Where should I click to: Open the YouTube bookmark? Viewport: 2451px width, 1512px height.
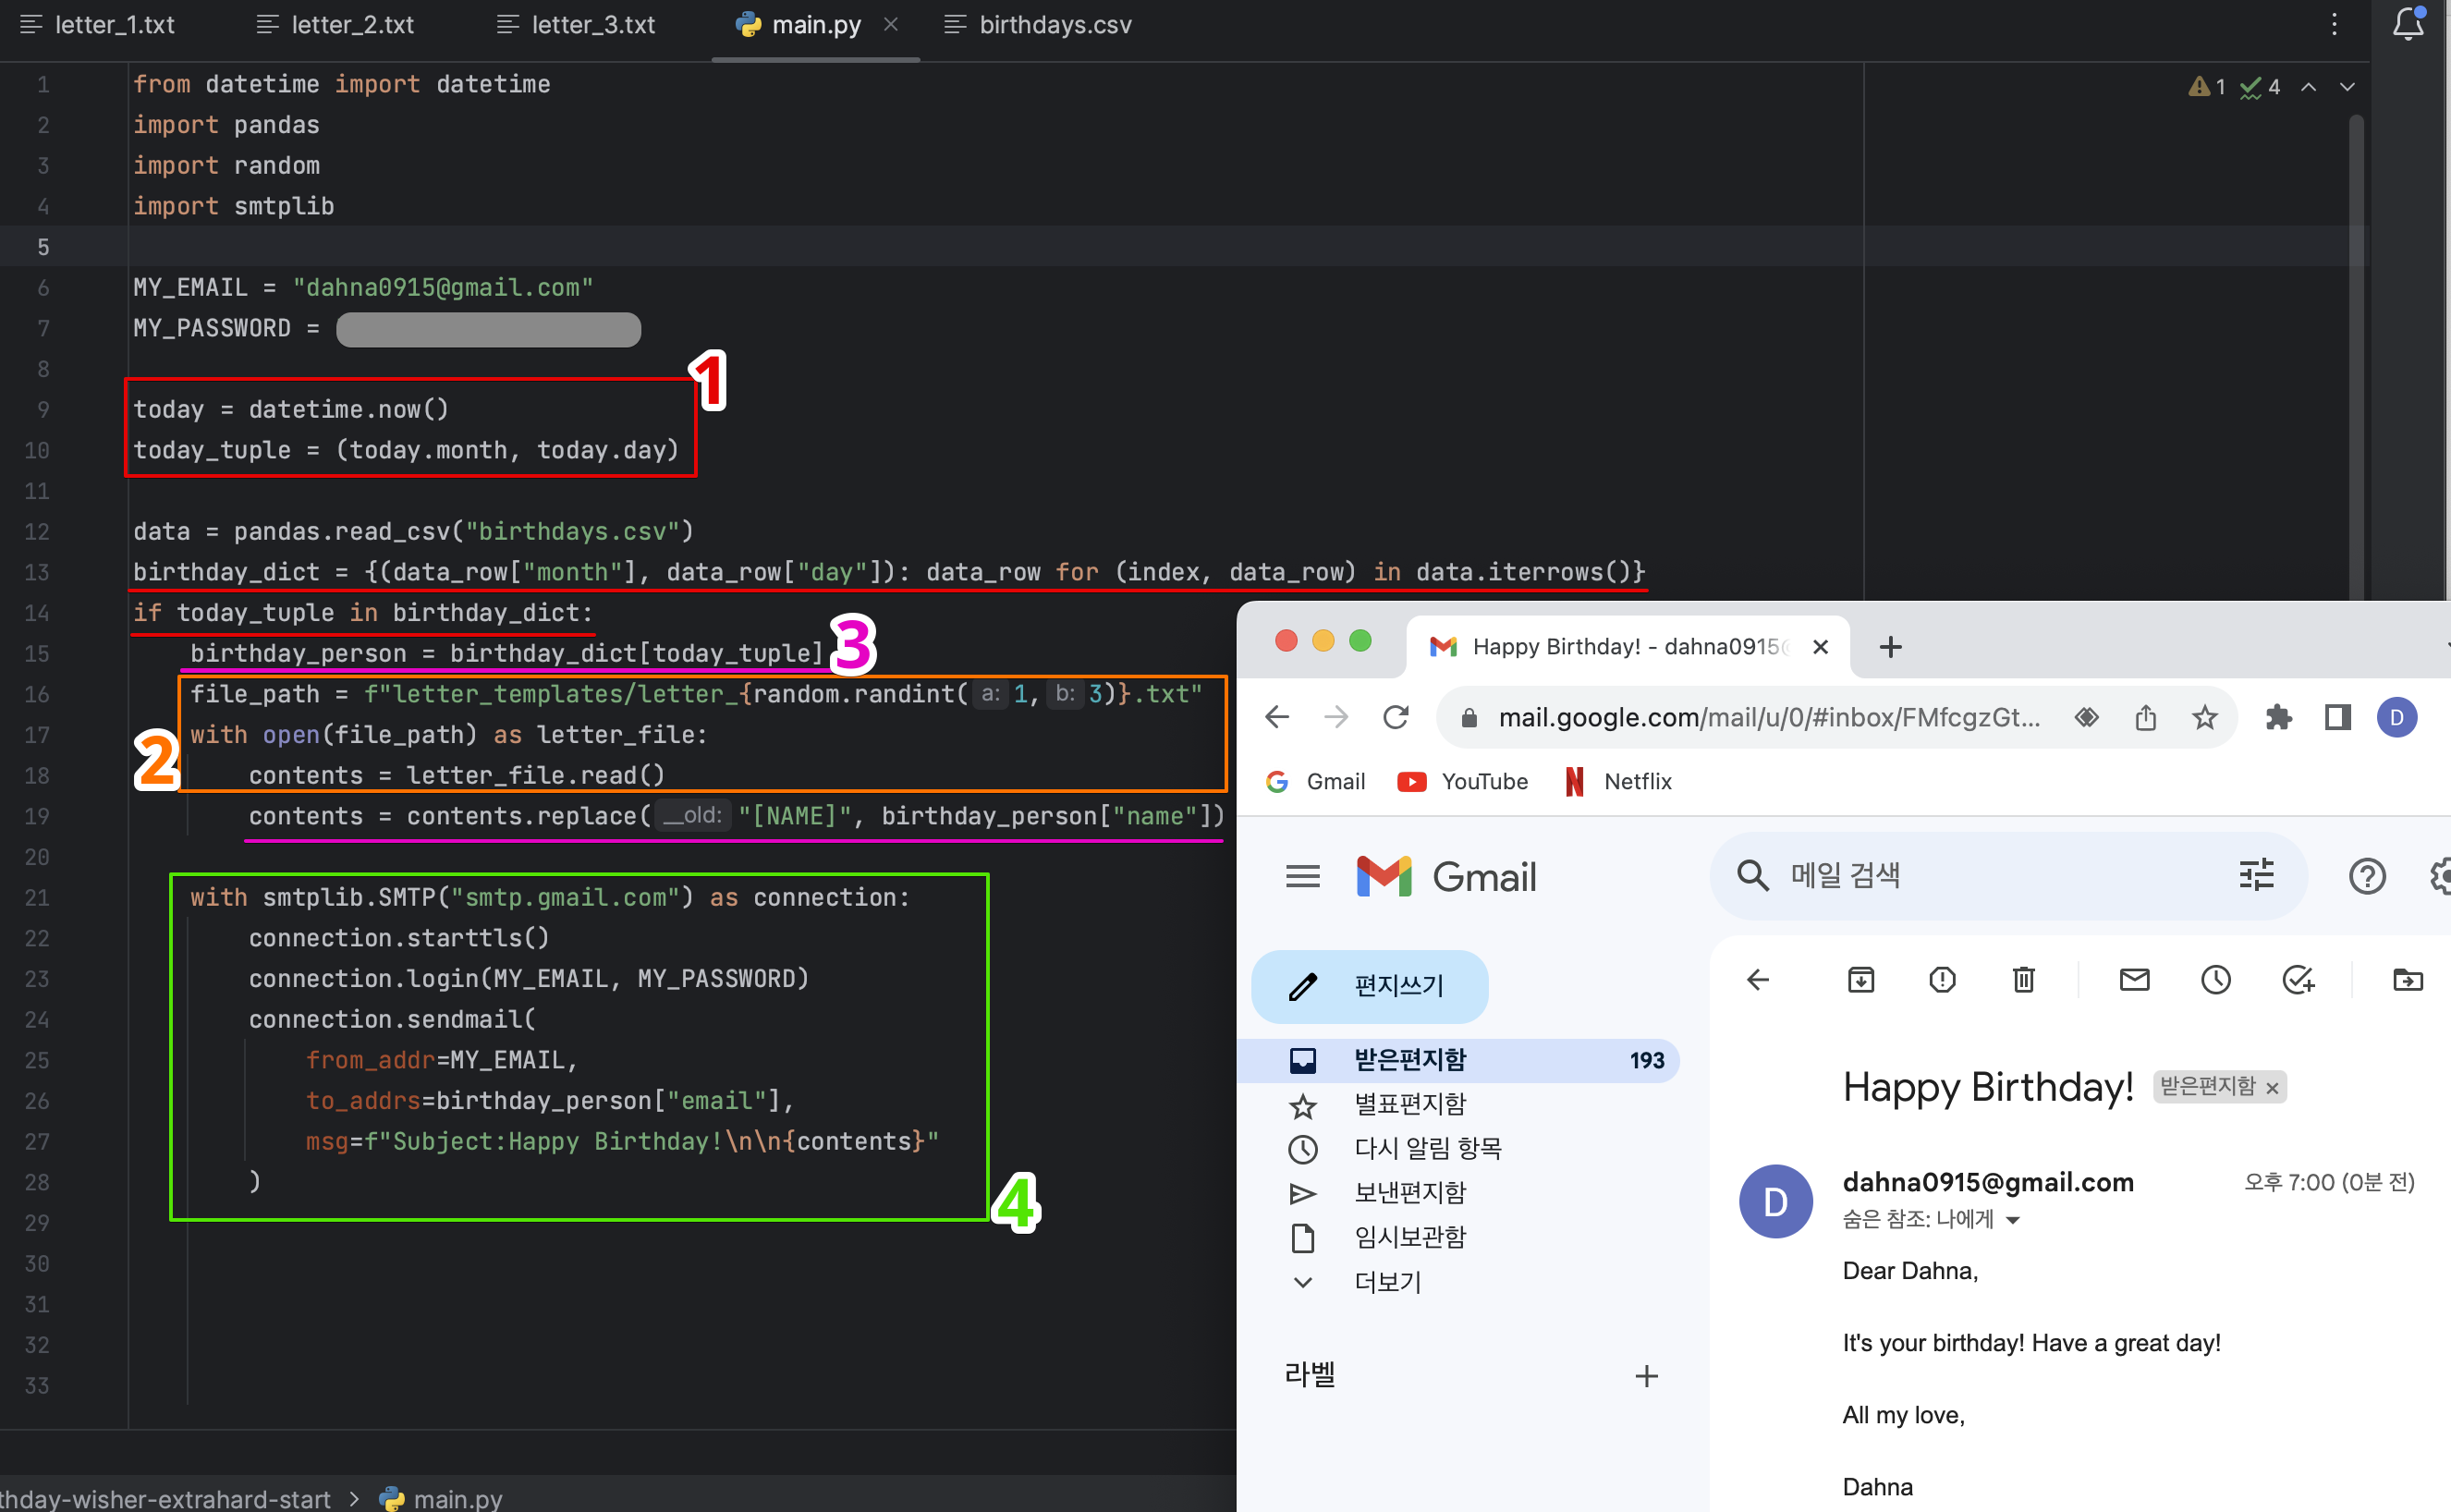click(1462, 781)
